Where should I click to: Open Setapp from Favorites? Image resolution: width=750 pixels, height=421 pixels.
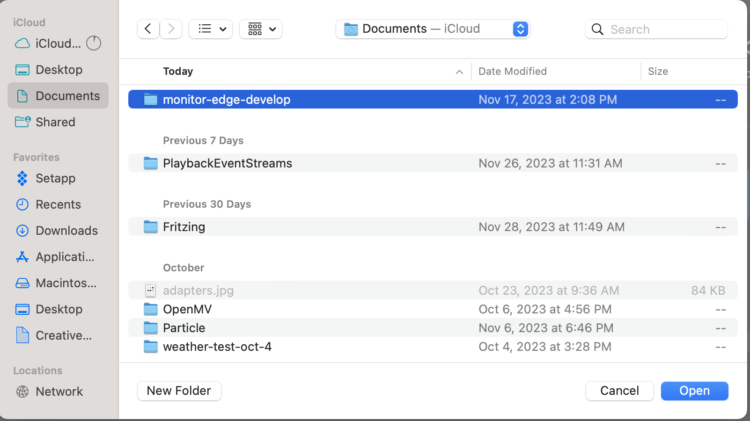58,178
